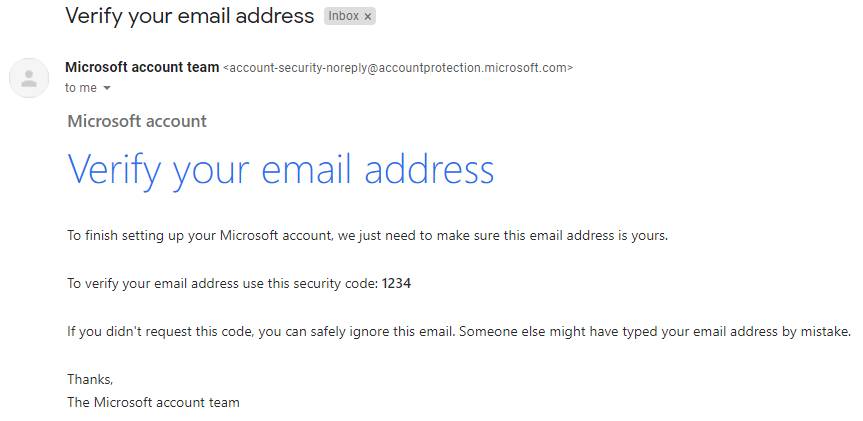Click "The Microsoft account team" signature
This screenshot has height=421, width=863.
[154, 402]
